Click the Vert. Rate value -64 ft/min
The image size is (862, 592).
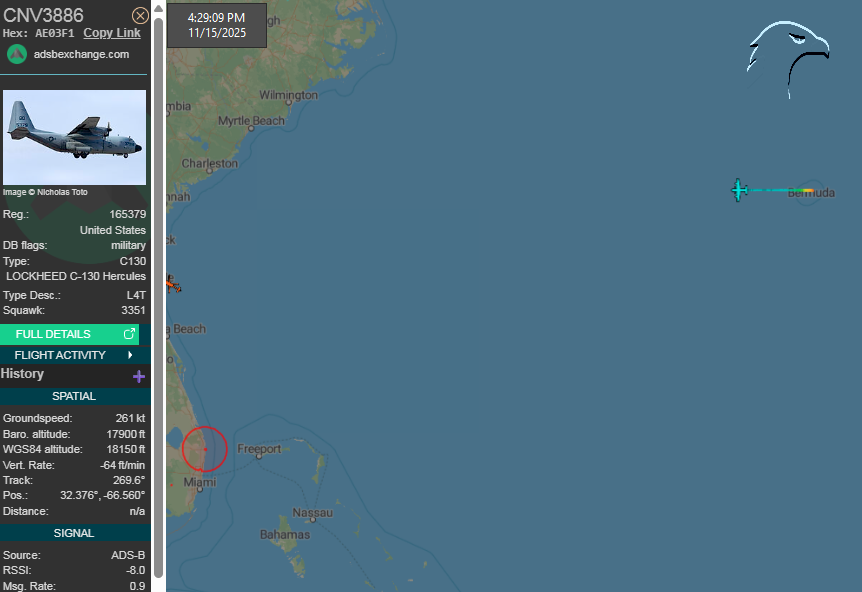coord(123,465)
